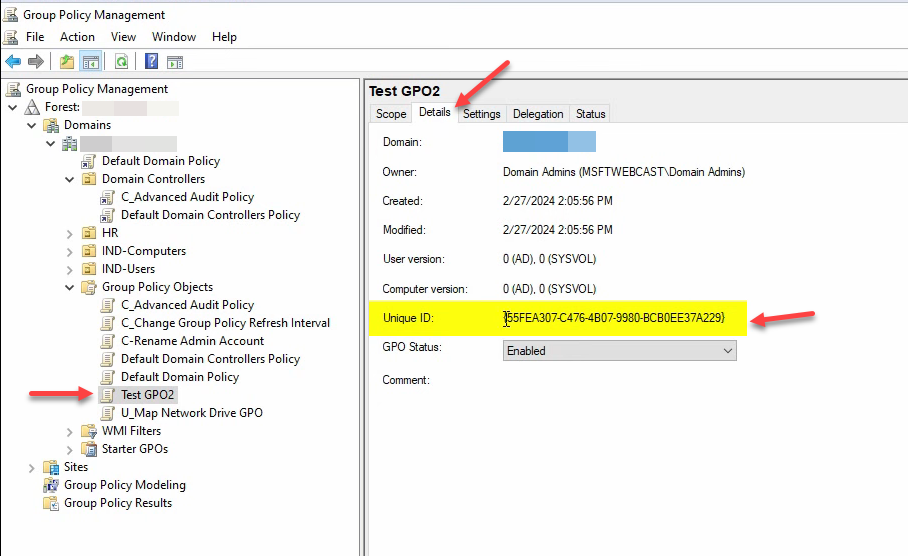Screen dimensions: 908x556
Task: Open the Help menu
Action: pyautogui.click(x=224, y=37)
